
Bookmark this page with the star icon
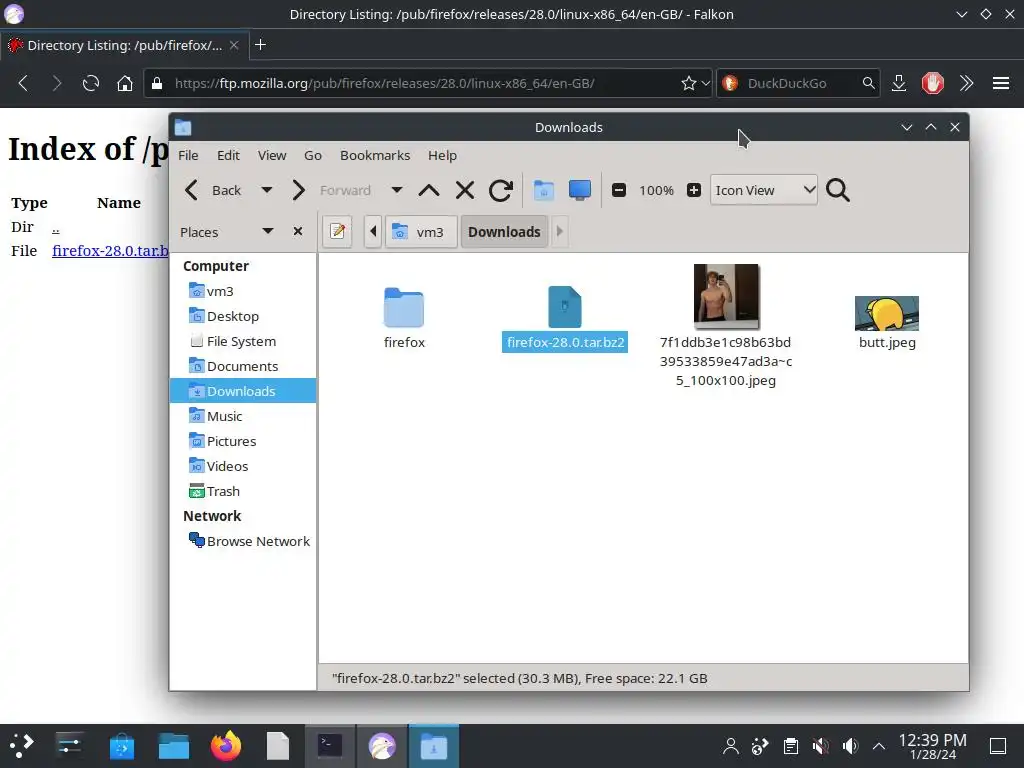pos(688,83)
